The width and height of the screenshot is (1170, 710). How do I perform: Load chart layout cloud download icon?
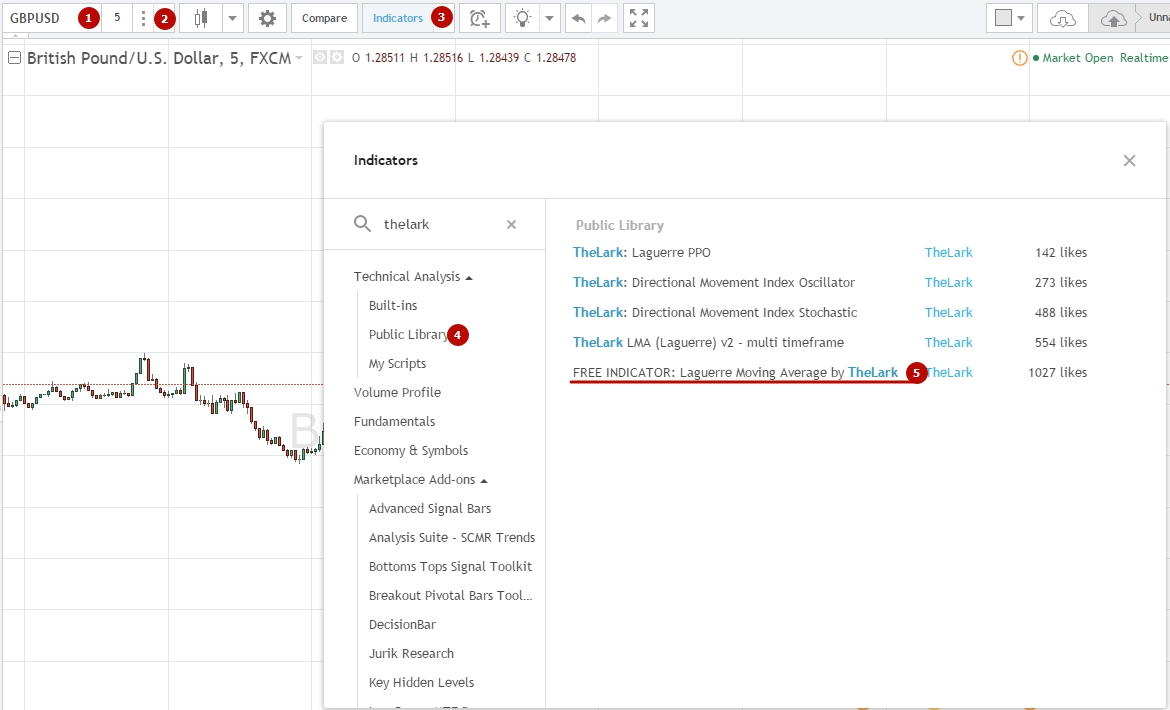[x=1063, y=18]
